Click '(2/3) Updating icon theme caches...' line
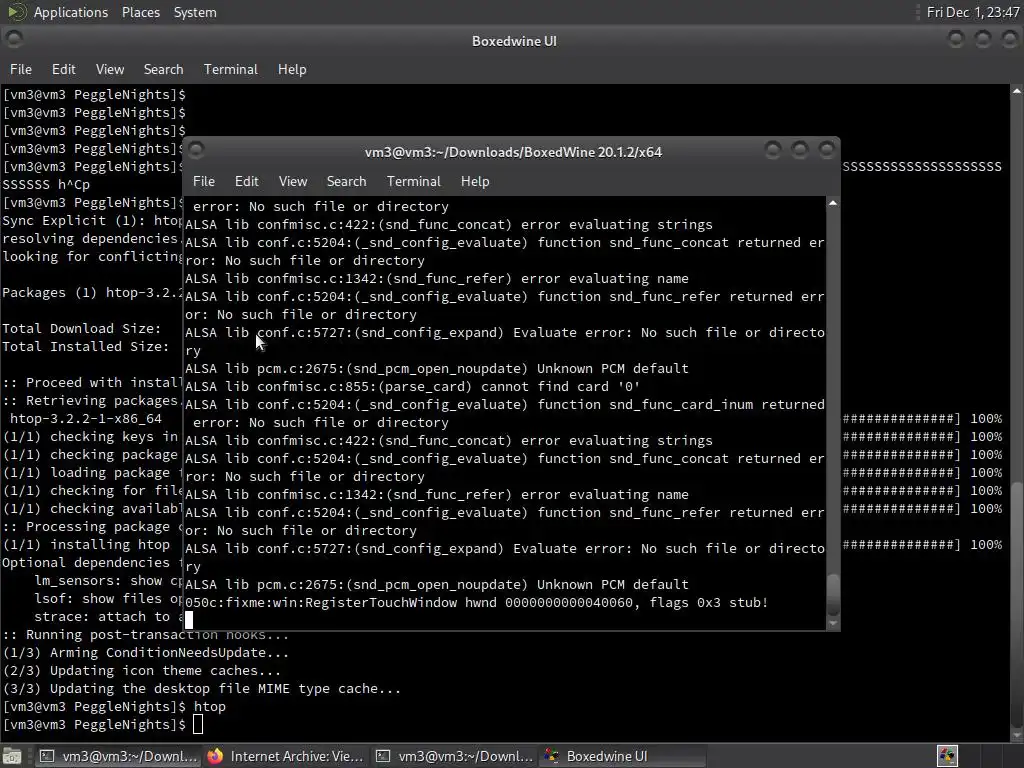 tap(142, 671)
